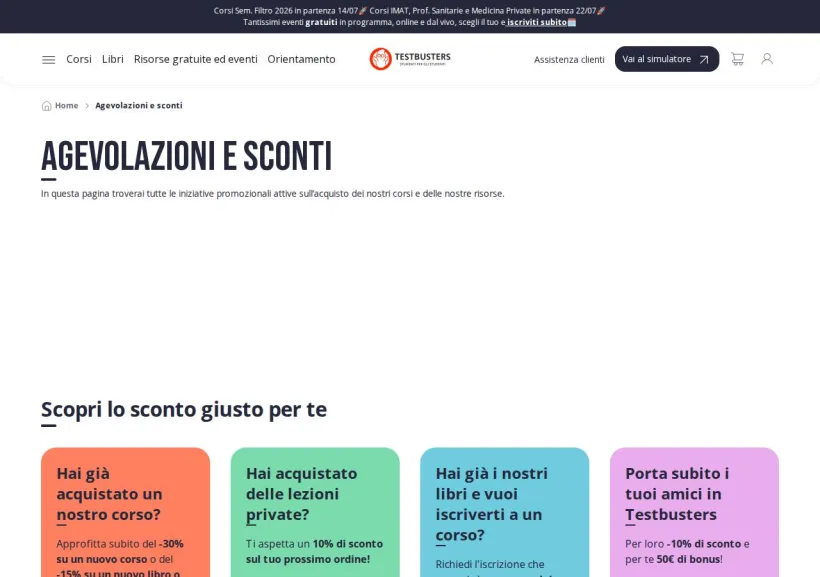This screenshot has height=577, width=820.
Task: Select the orange 'Hai già acquistato un nostro corso?' card
Action: tap(126, 512)
